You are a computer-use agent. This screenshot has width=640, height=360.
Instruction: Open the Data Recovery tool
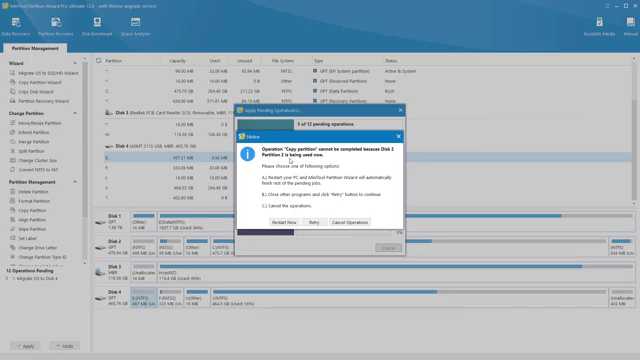[x=16, y=27]
